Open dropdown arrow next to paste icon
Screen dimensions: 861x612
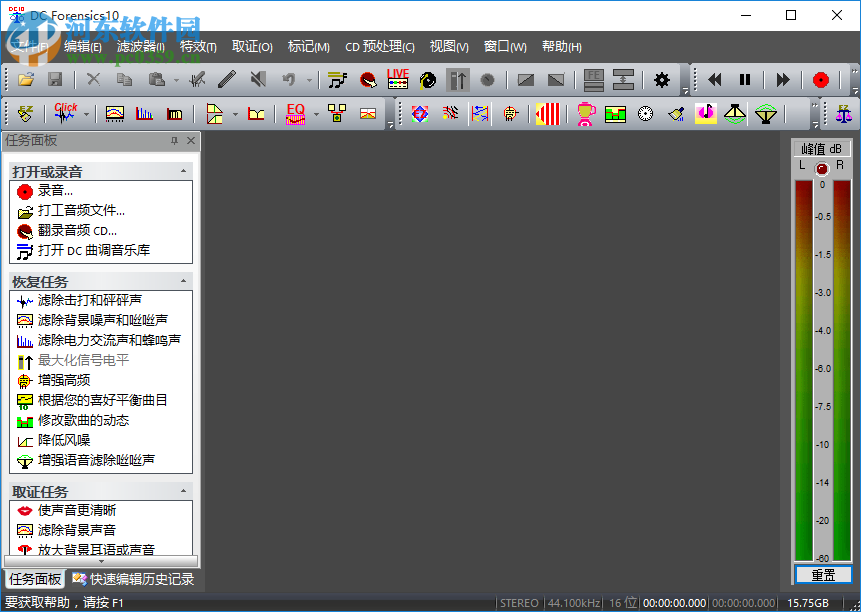pyautogui.click(x=176, y=81)
